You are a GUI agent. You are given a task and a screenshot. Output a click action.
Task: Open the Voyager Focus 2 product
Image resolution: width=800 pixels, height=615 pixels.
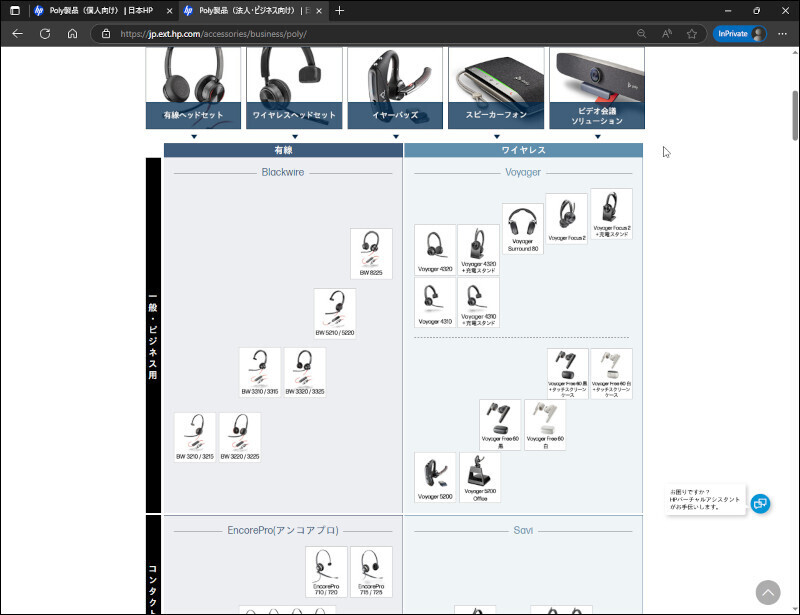pos(567,218)
